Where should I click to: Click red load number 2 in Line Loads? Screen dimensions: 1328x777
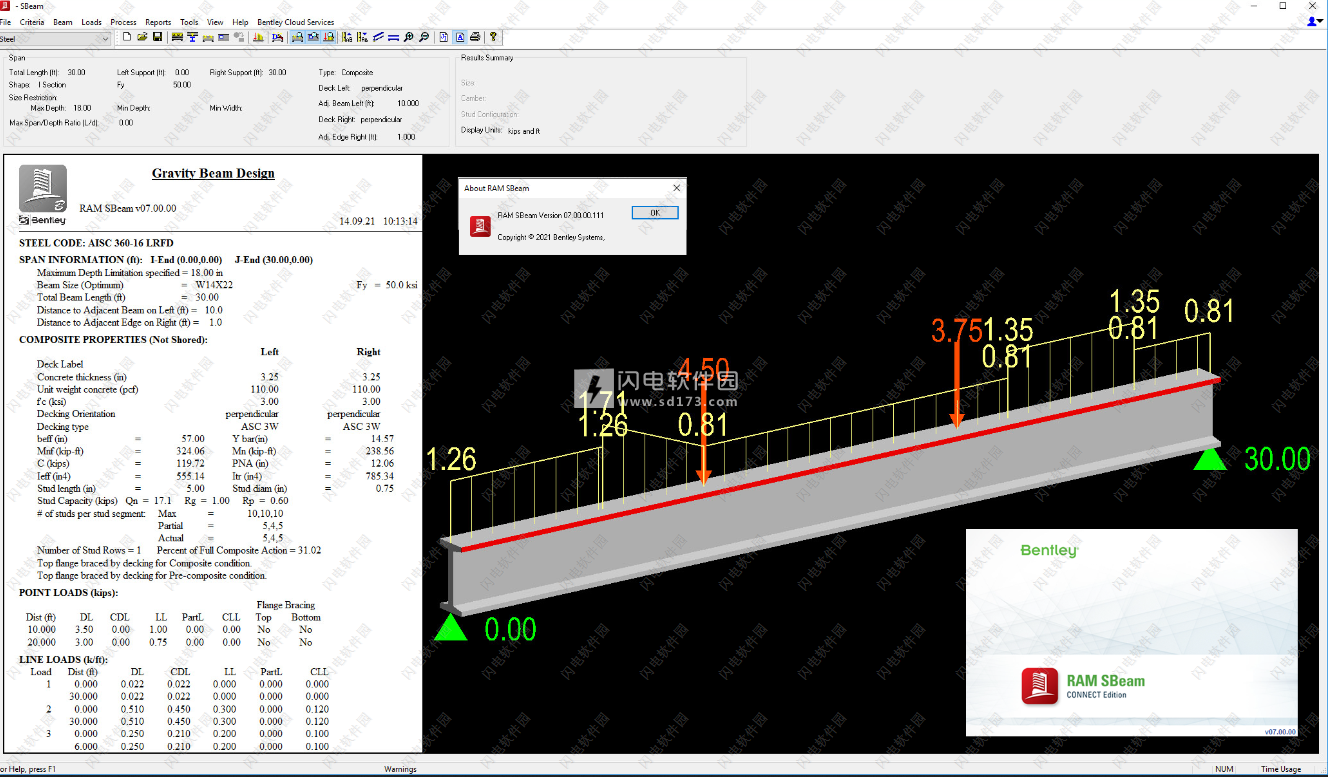tap(47, 709)
